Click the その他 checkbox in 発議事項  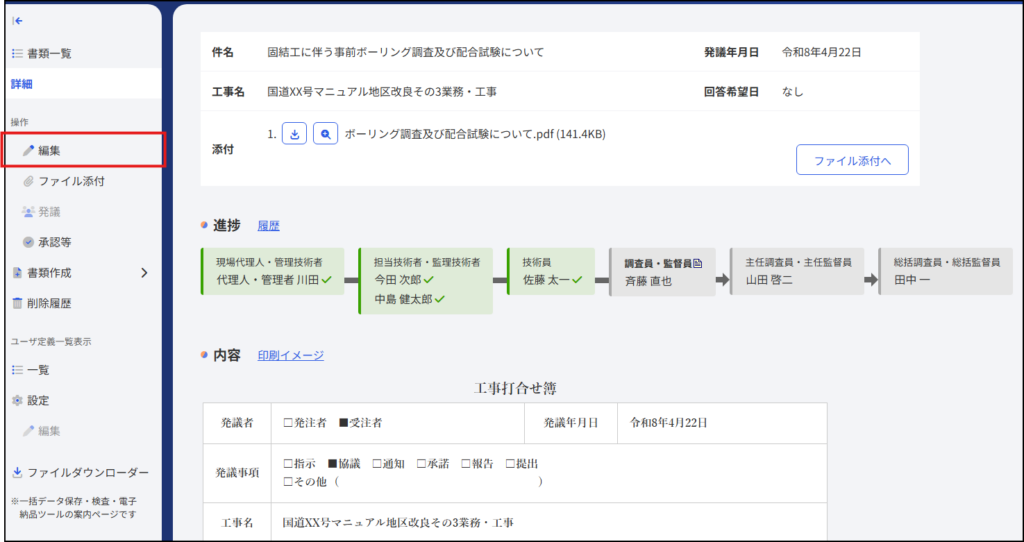287,483
